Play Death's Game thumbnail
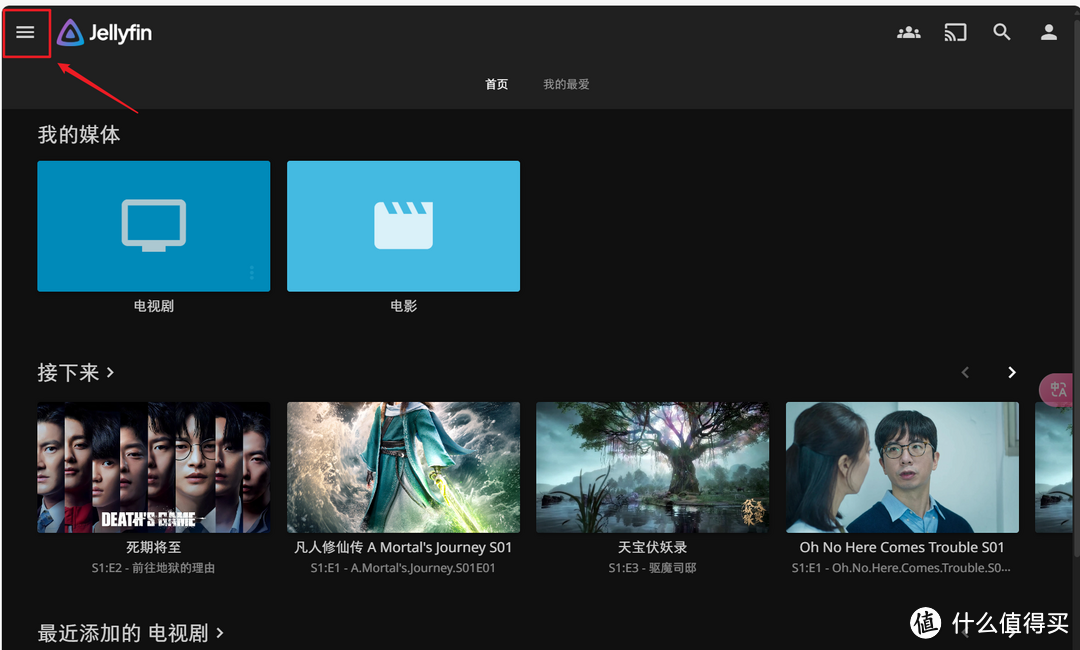 pyautogui.click(x=153, y=467)
